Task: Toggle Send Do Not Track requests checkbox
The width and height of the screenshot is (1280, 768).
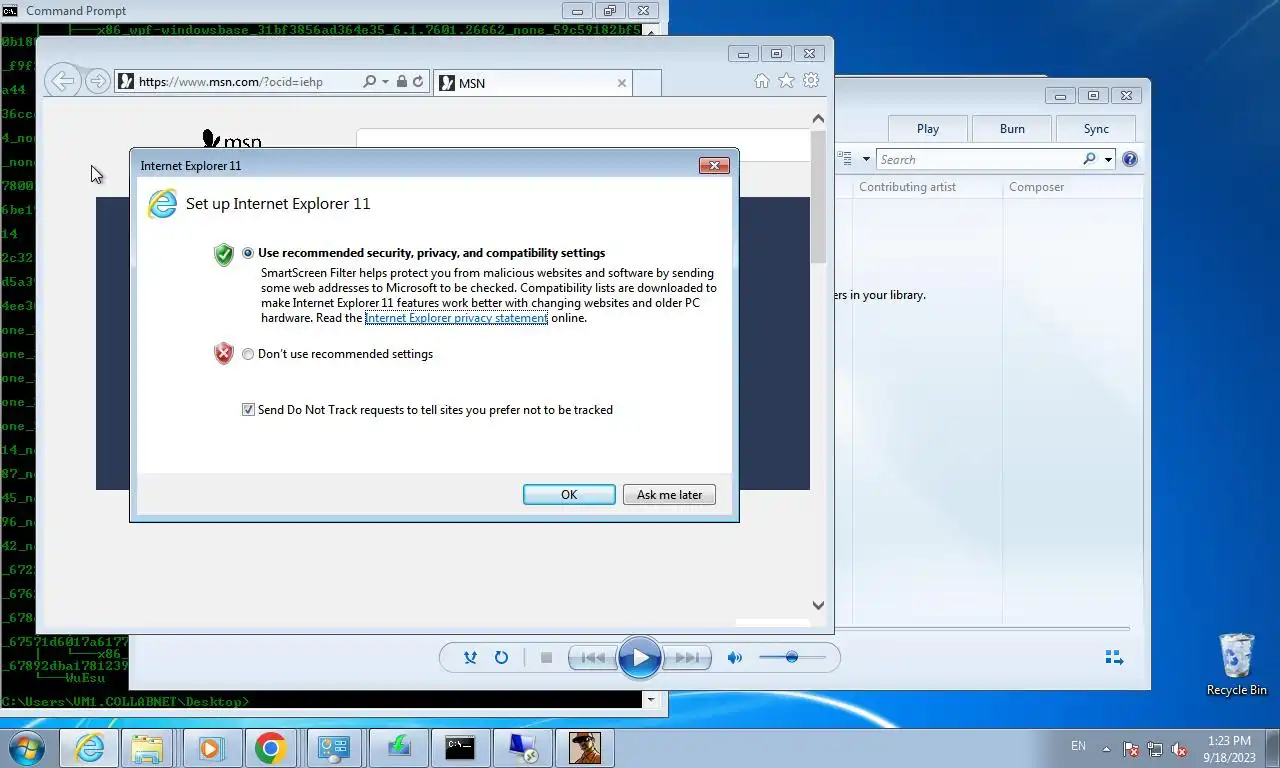Action: (248, 410)
